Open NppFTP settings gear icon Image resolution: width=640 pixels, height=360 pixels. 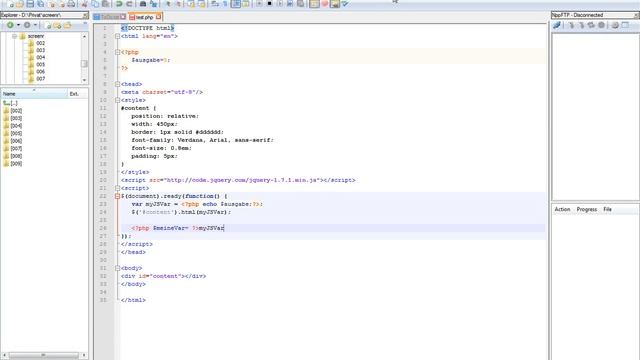click(x=615, y=25)
